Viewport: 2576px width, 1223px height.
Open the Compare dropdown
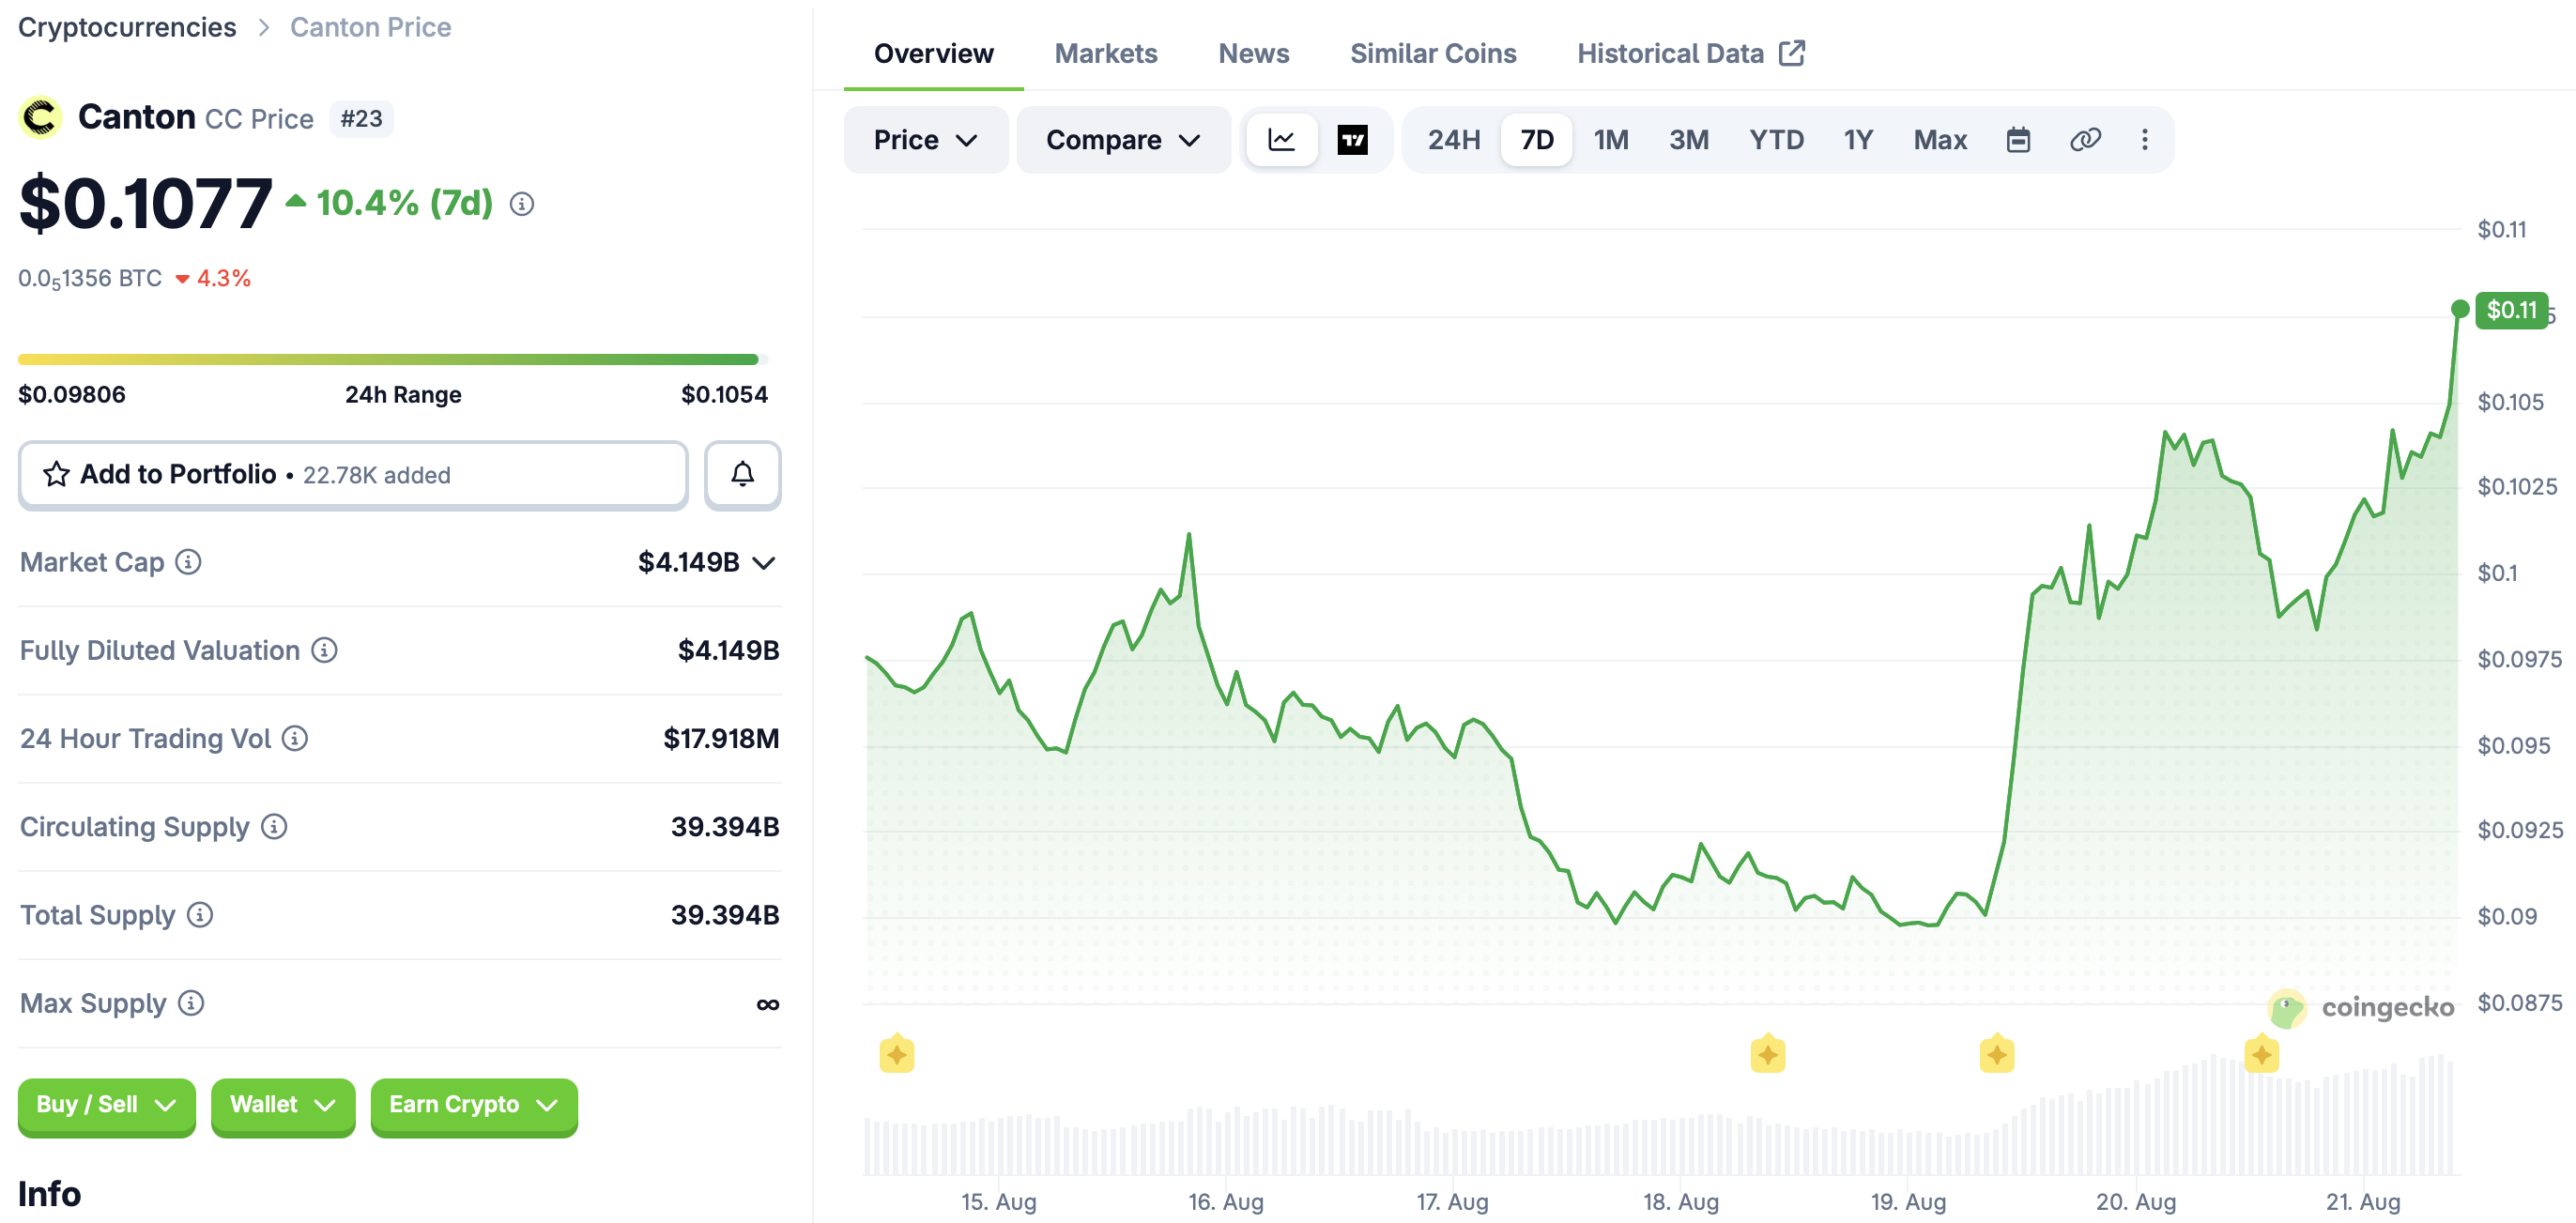point(1122,140)
